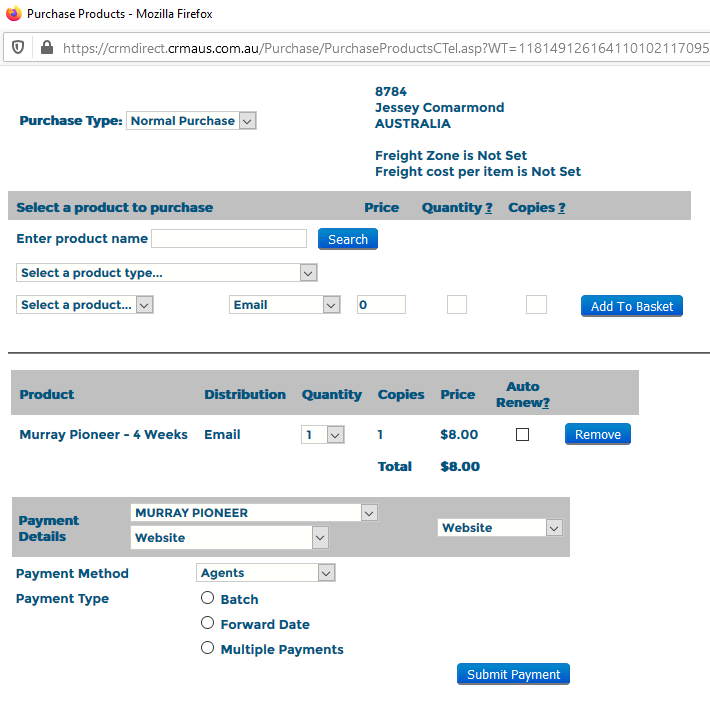Click the padlock site security icon
This screenshot has width=710, height=708.
pyautogui.click(x=47, y=47)
